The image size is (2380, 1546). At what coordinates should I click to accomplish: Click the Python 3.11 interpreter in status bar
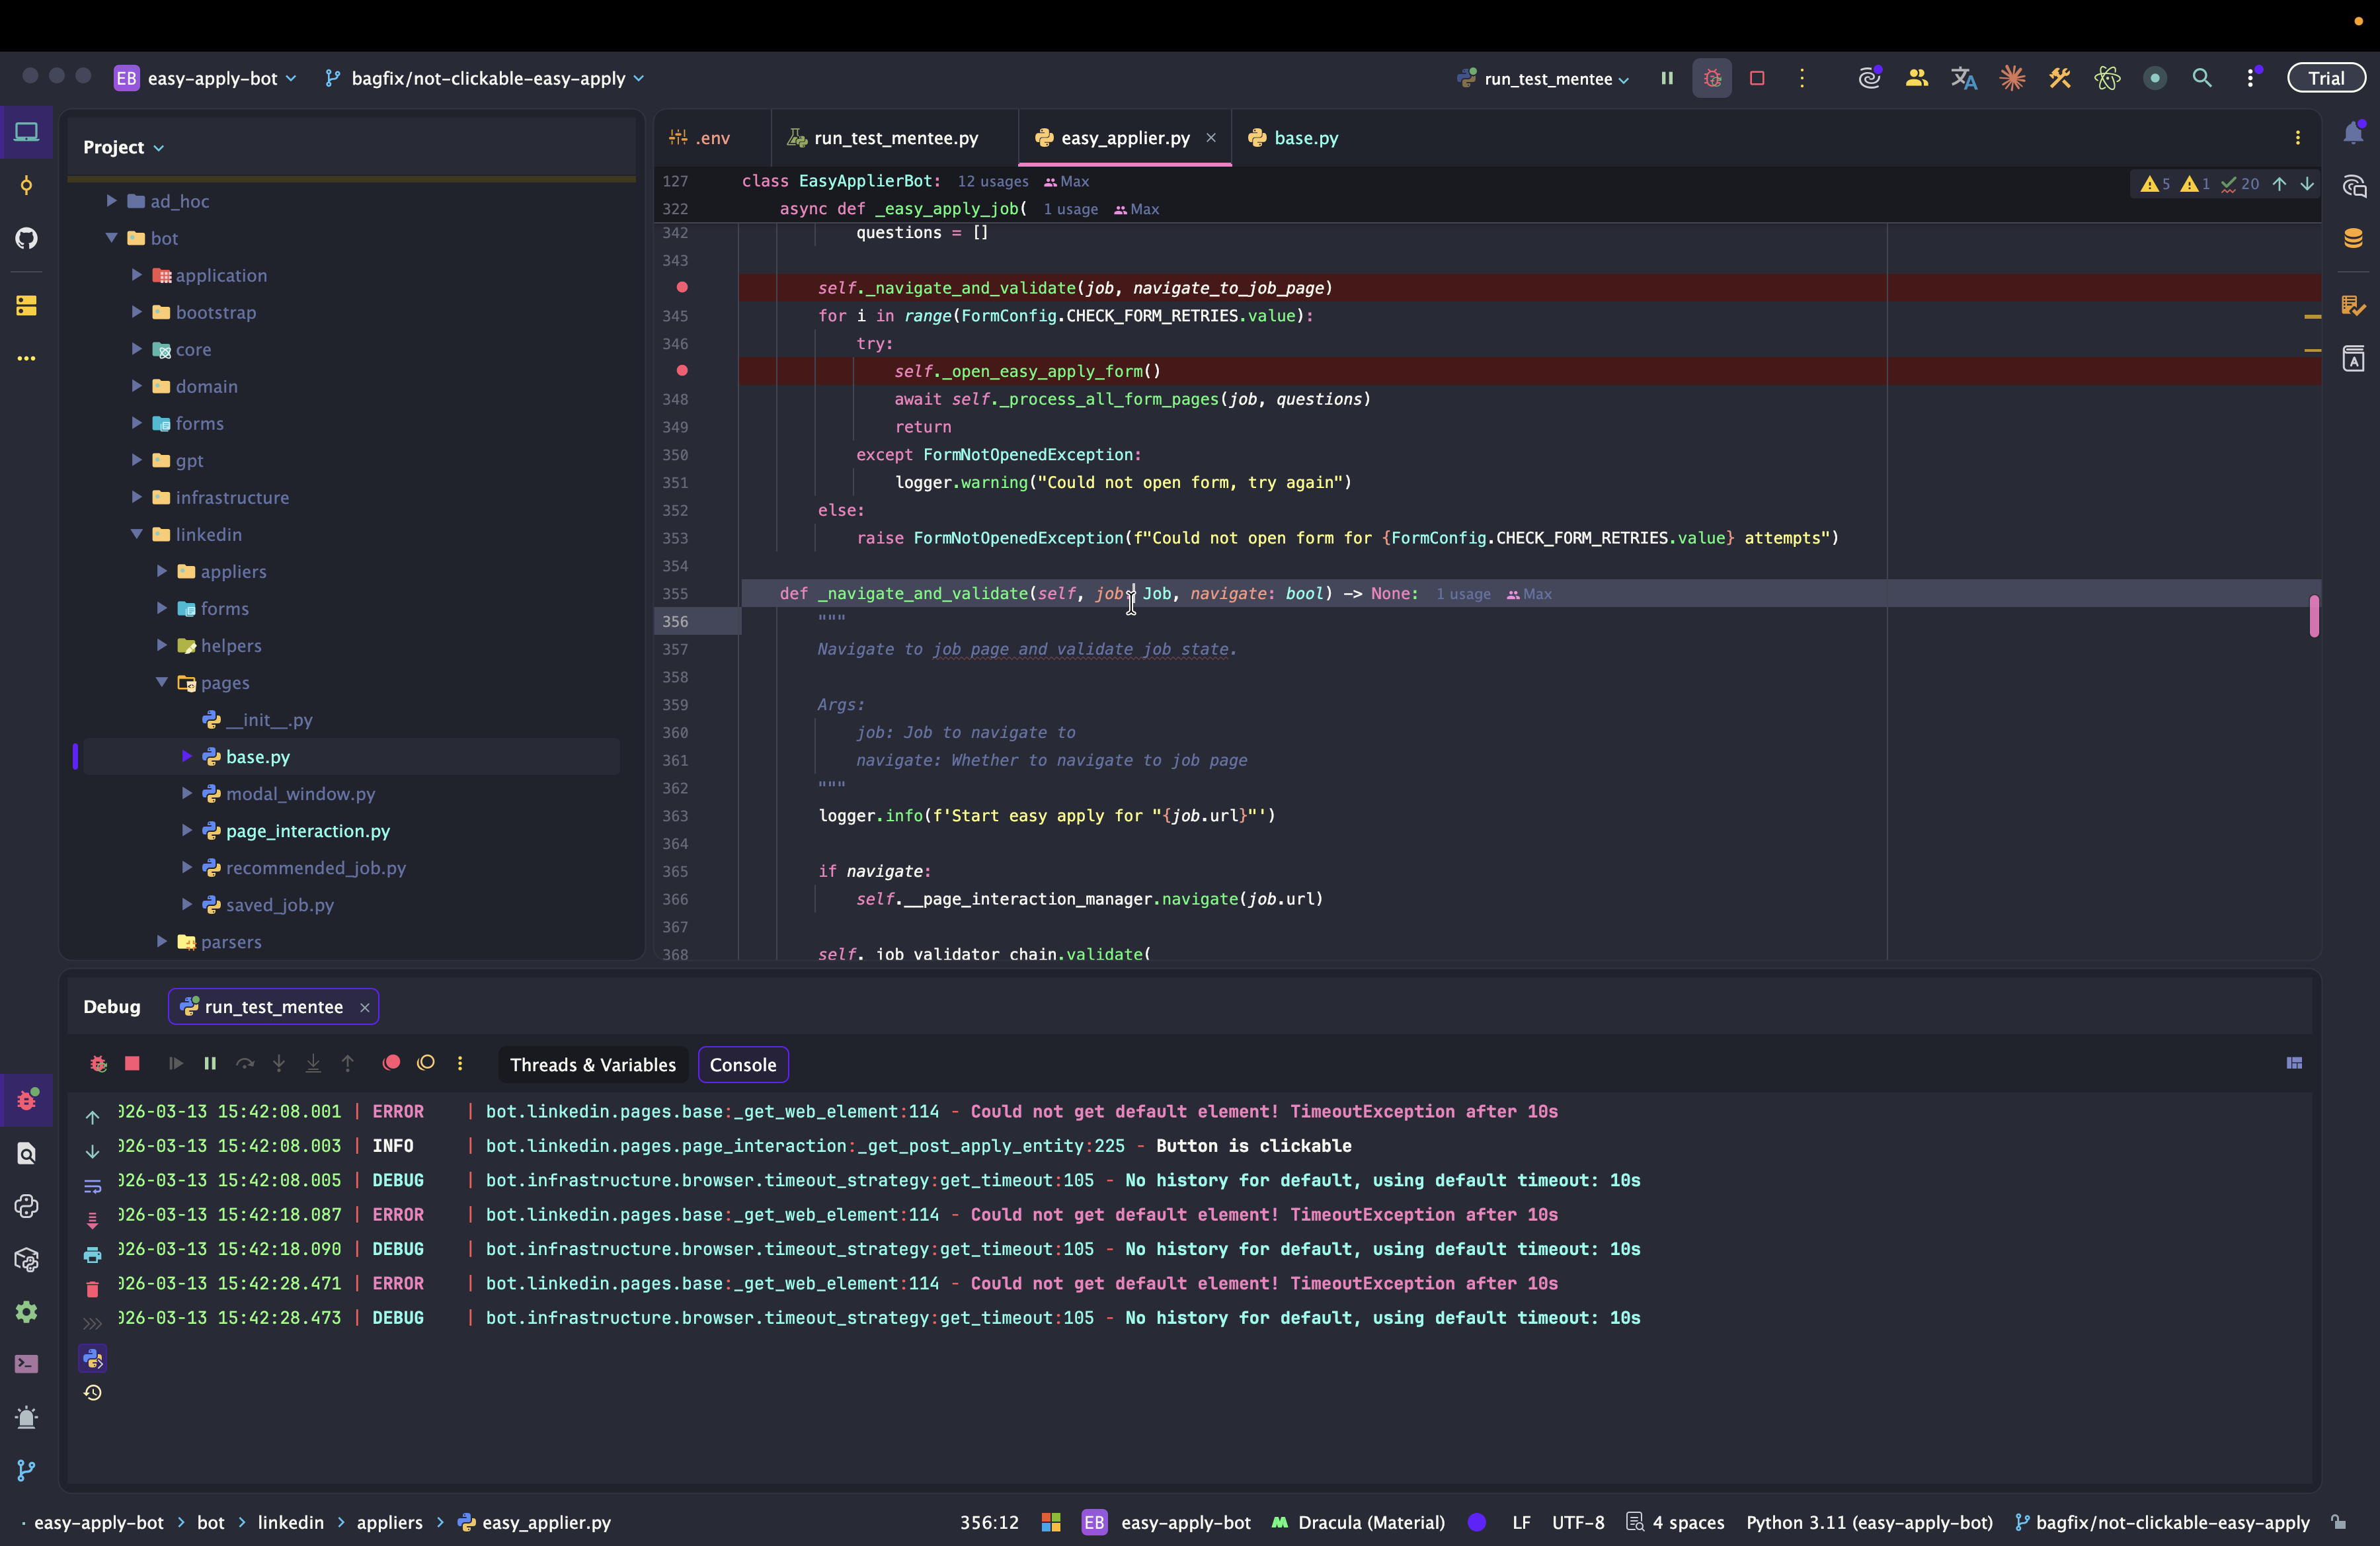[1868, 1523]
